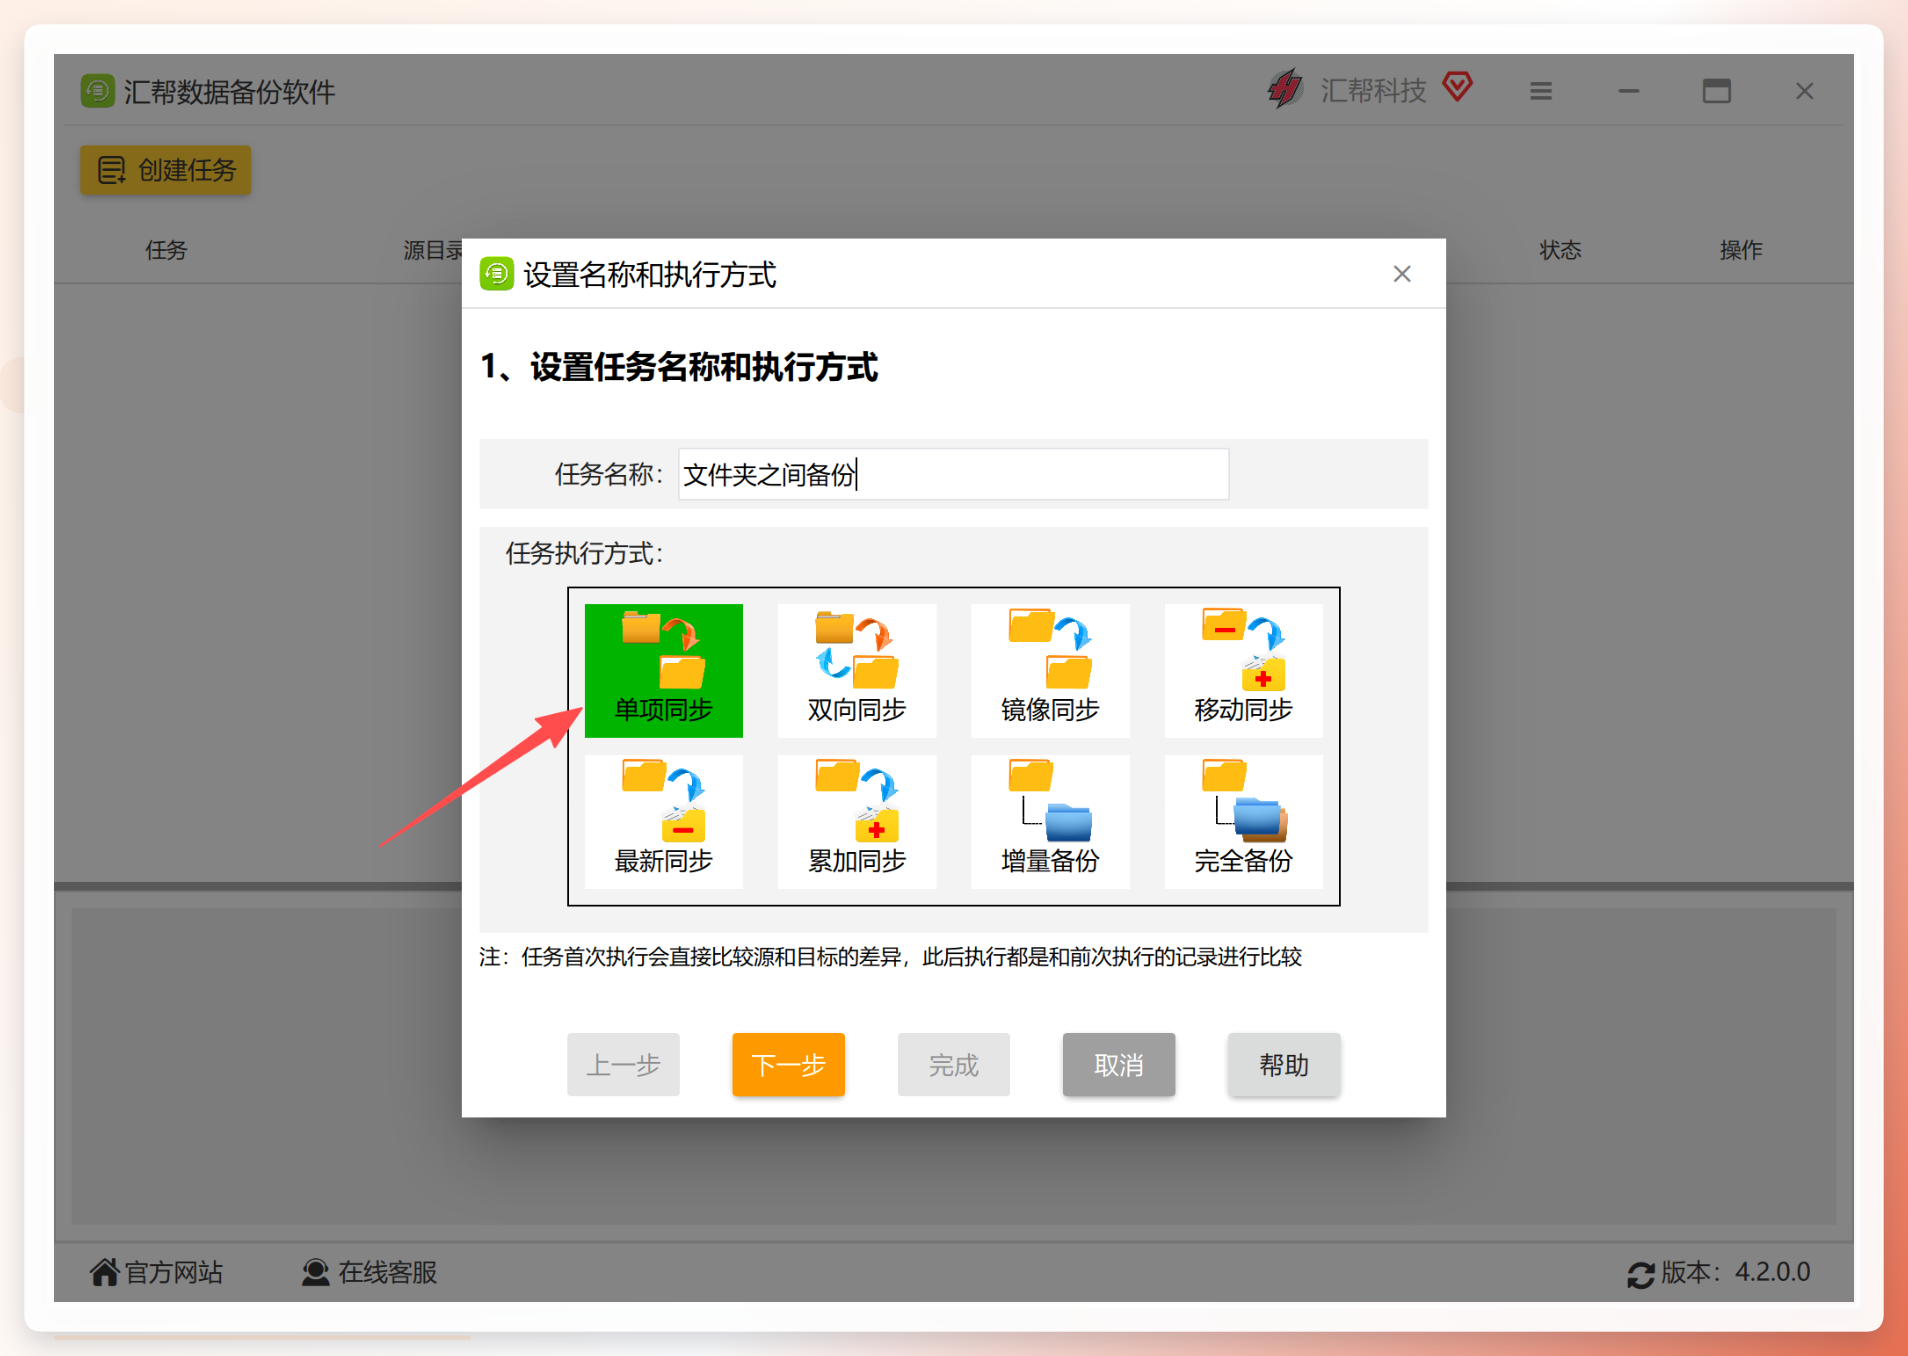Minimize the 汇帮数据备份软件 window
Viewport: 1908px width, 1356px height.
tap(1629, 91)
